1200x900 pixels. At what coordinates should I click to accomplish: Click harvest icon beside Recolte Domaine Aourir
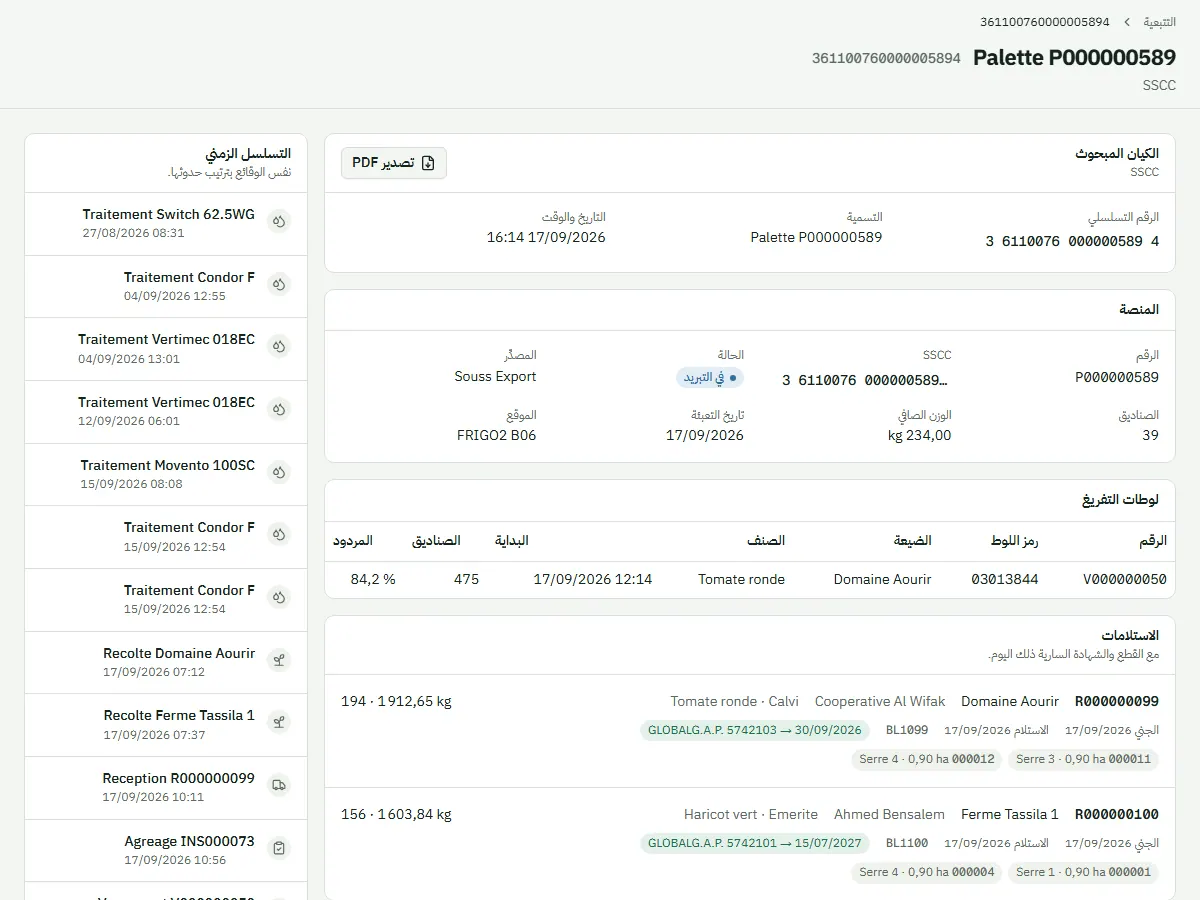[279, 661]
